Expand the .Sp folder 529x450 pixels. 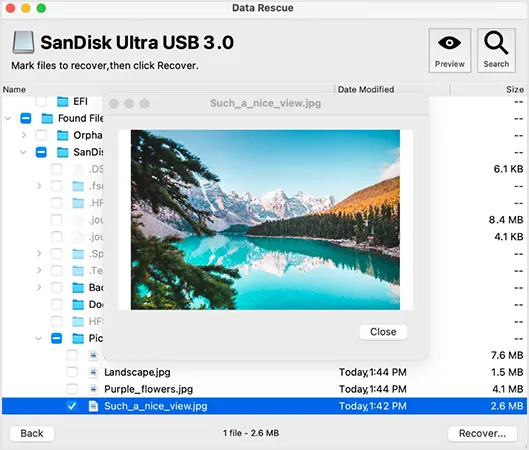click(39, 254)
